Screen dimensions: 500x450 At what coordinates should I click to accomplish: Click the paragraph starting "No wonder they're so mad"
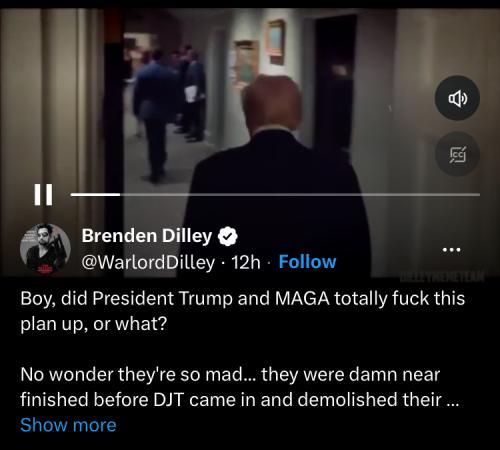click(x=240, y=387)
